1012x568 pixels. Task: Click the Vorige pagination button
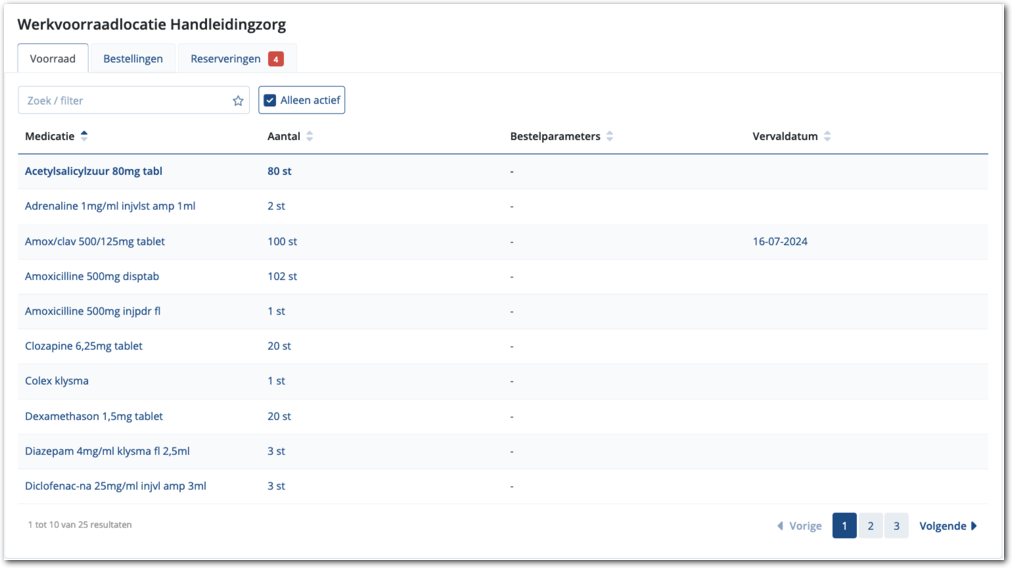[799, 526]
